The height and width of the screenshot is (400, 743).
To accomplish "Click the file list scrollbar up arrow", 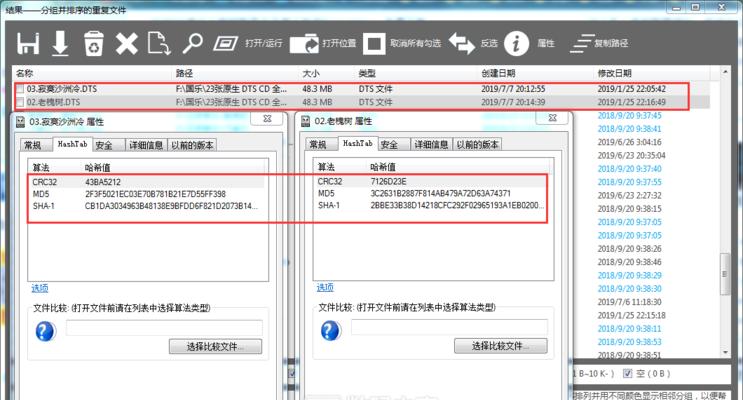I will (x=725, y=72).
